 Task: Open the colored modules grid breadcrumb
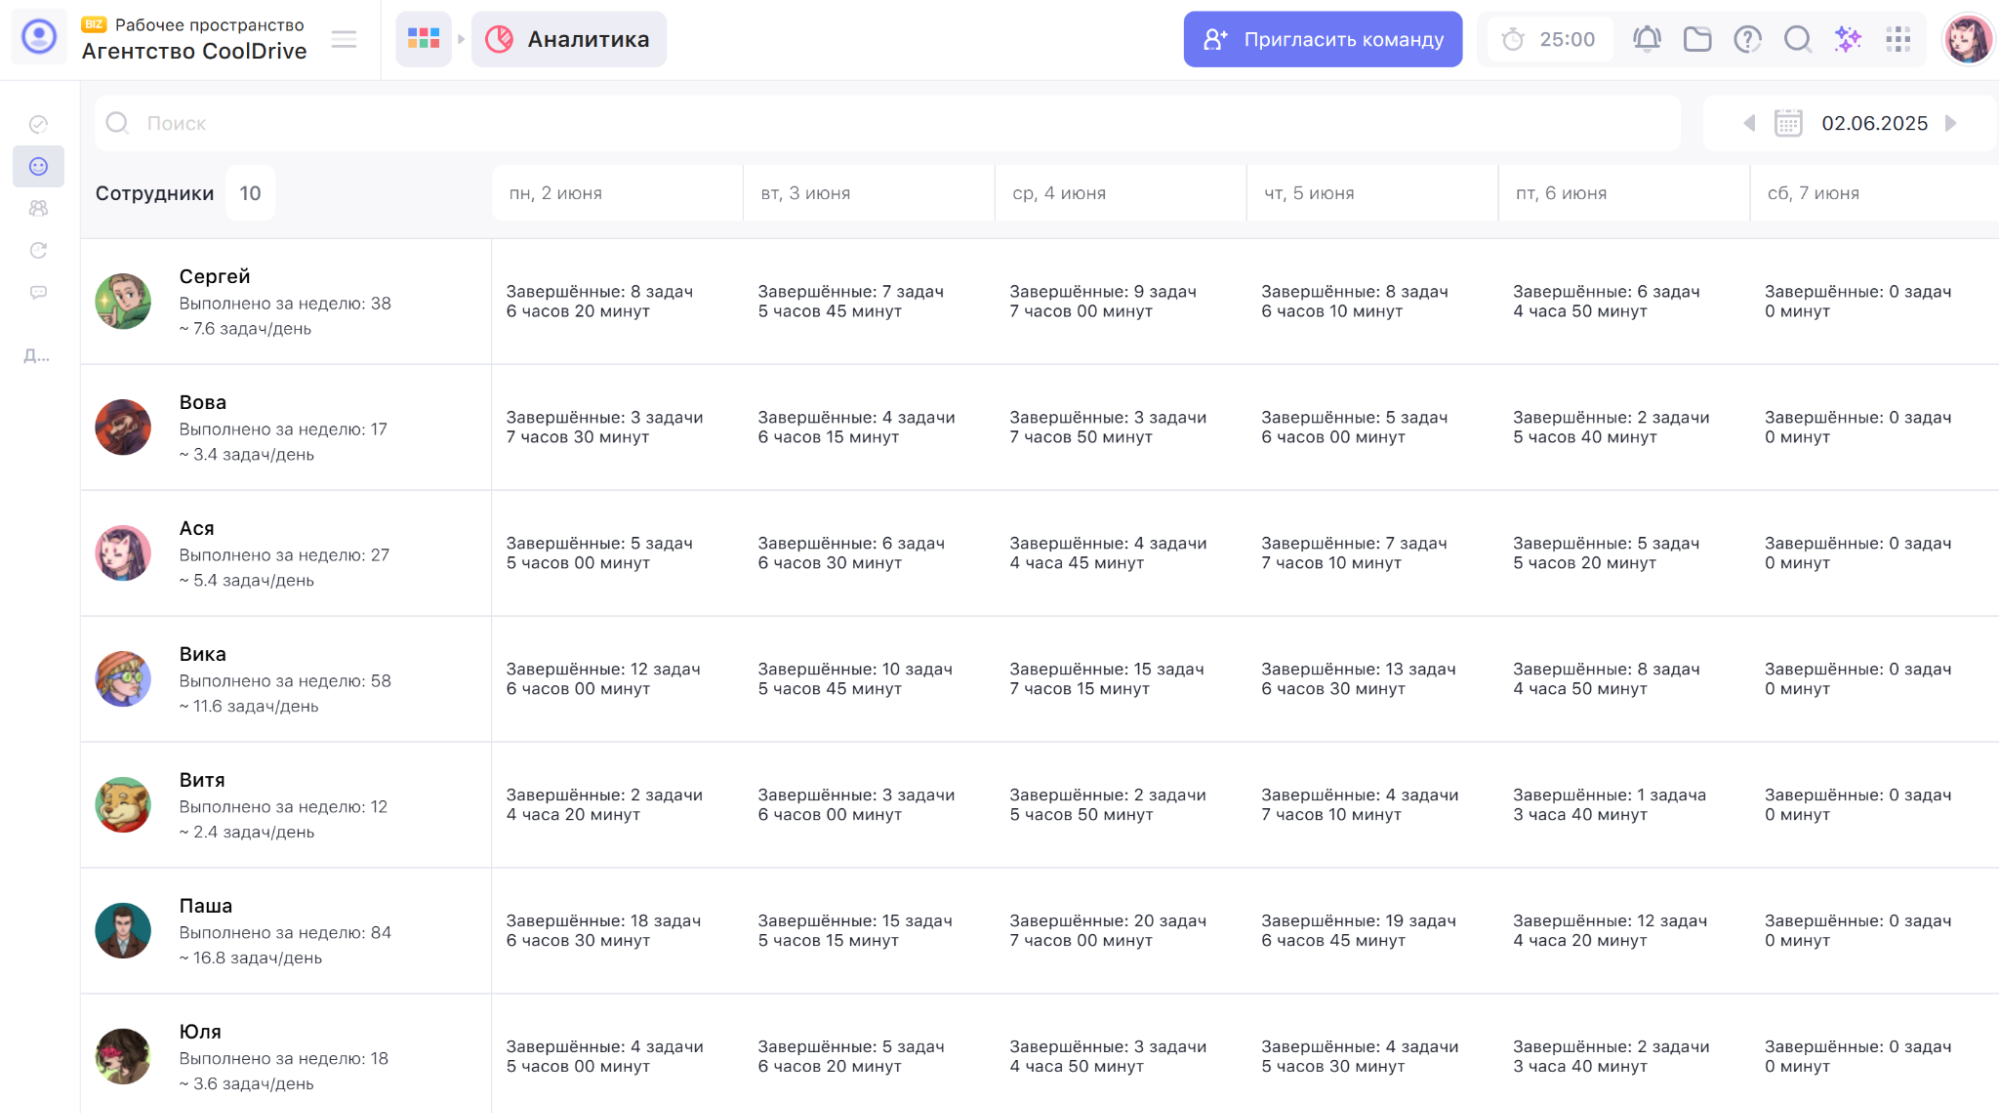coord(423,39)
